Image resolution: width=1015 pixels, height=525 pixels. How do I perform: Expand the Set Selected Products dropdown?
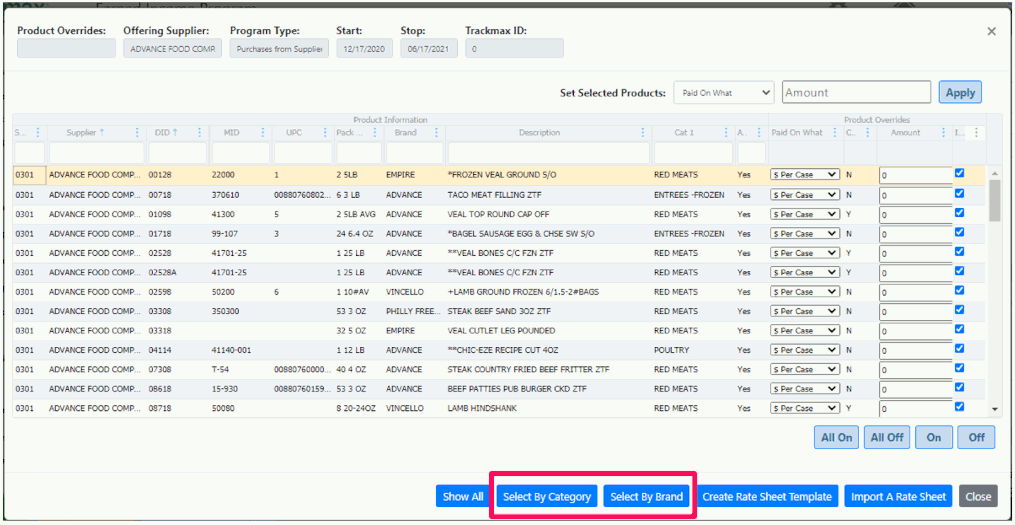pyautogui.click(x=724, y=93)
